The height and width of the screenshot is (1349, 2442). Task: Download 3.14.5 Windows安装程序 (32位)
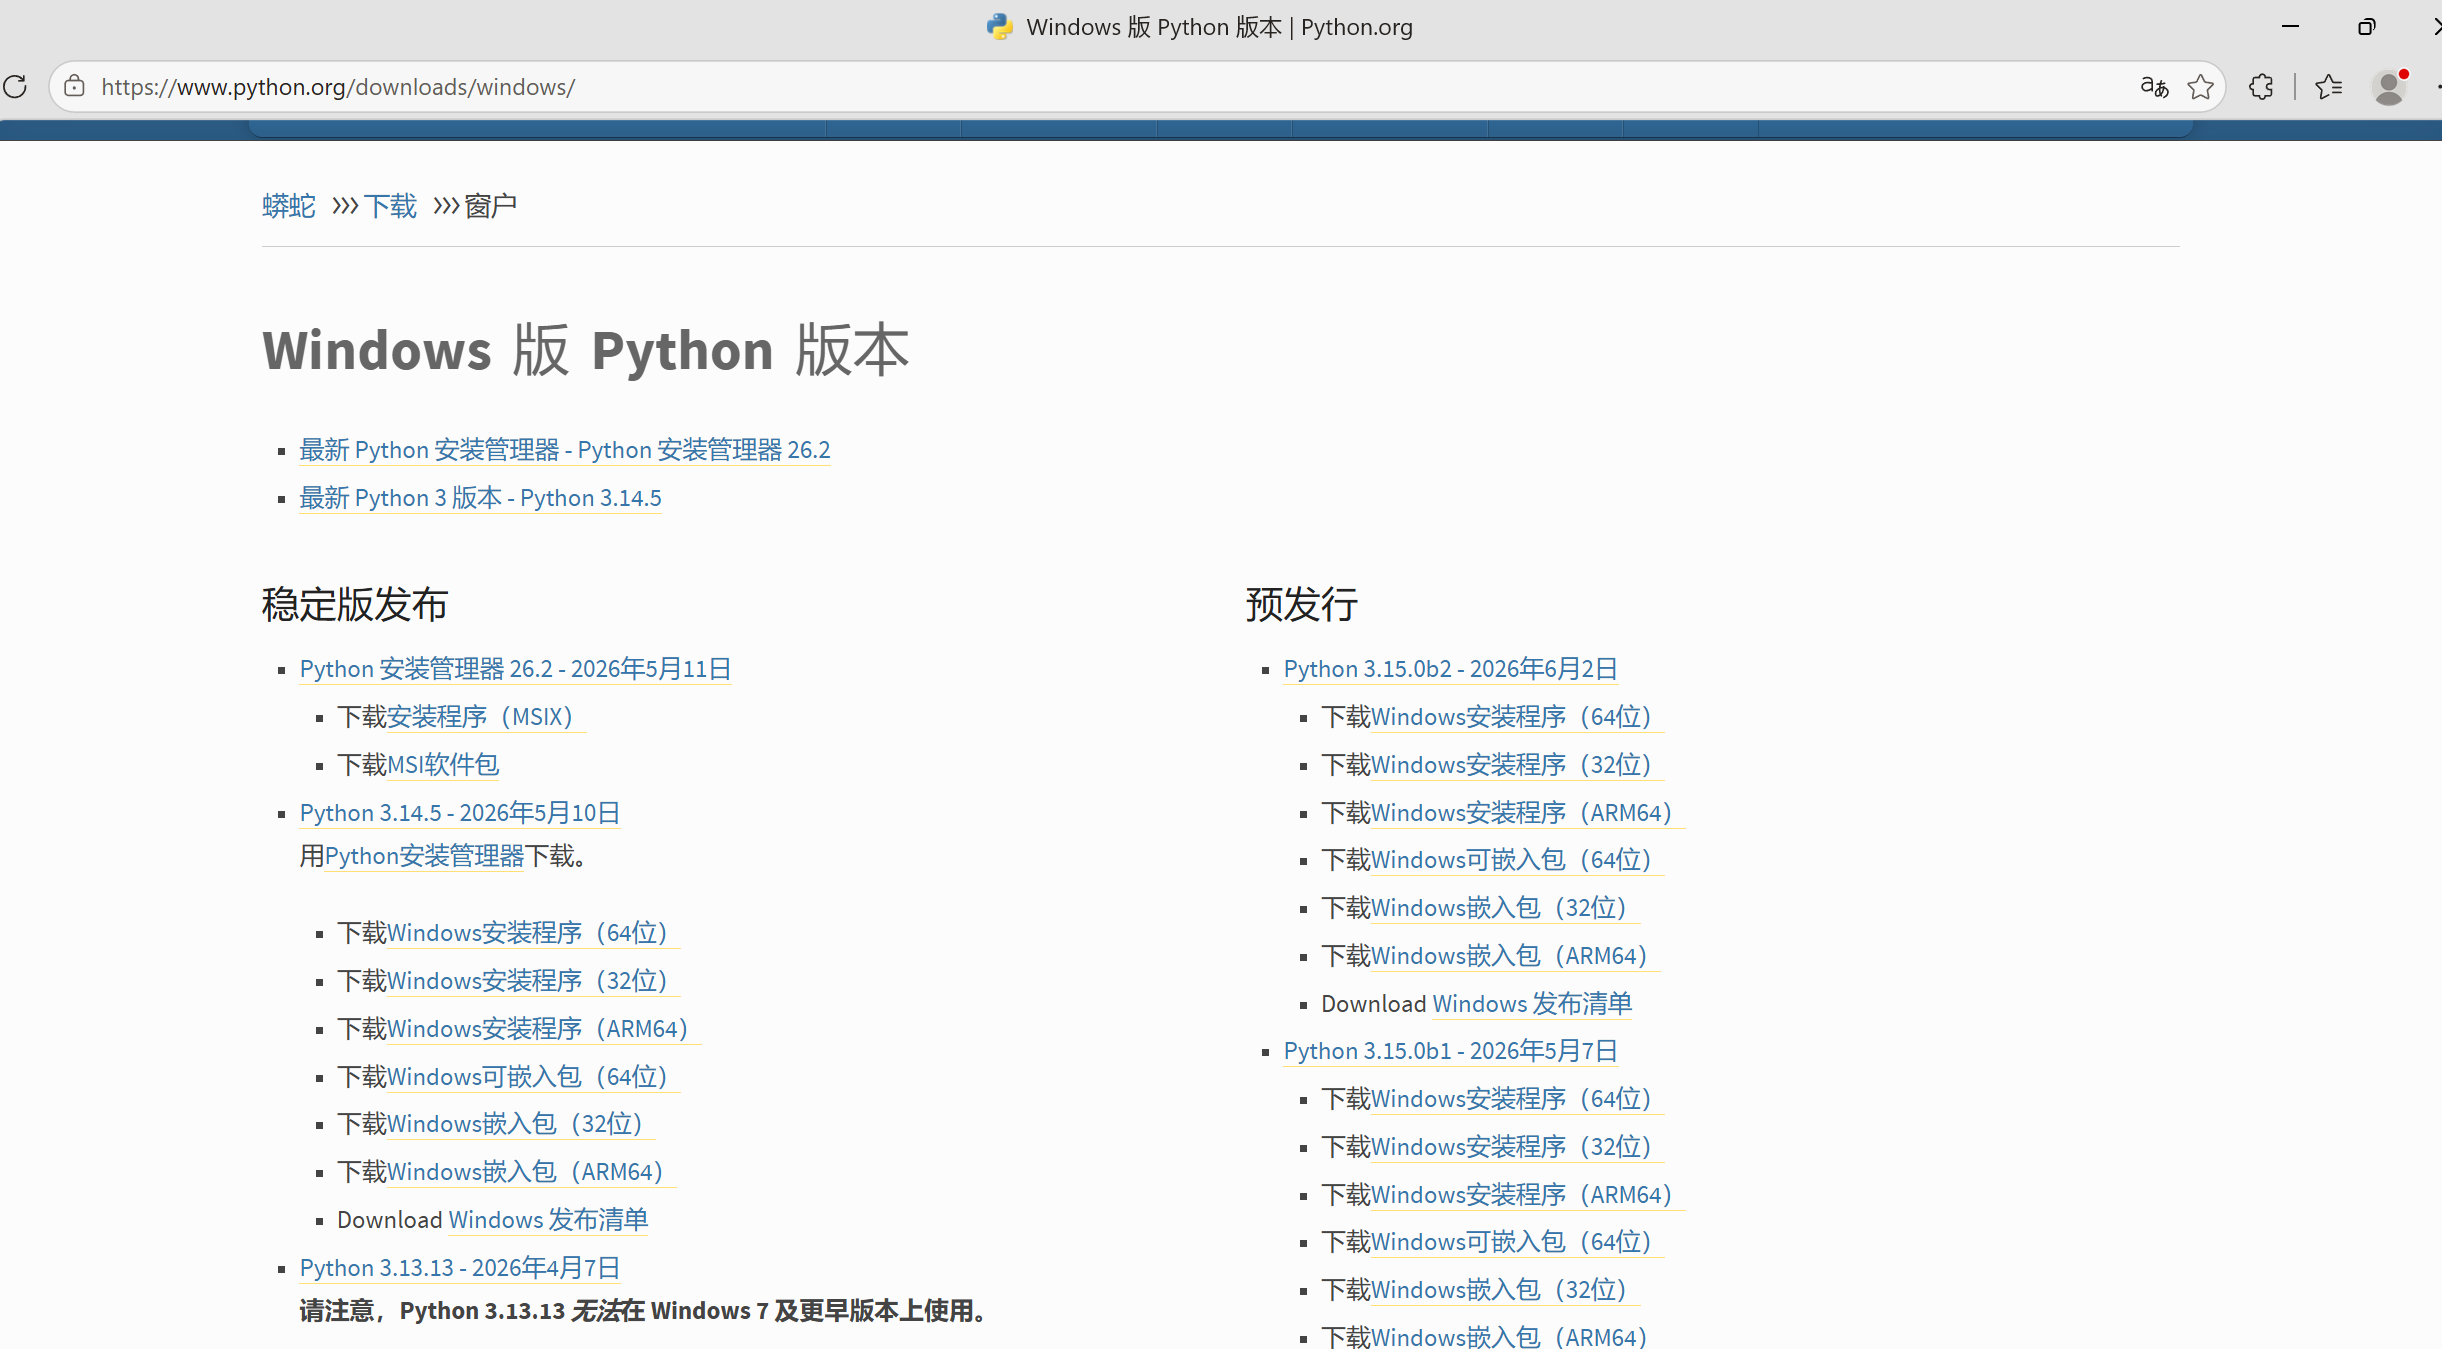(533, 981)
